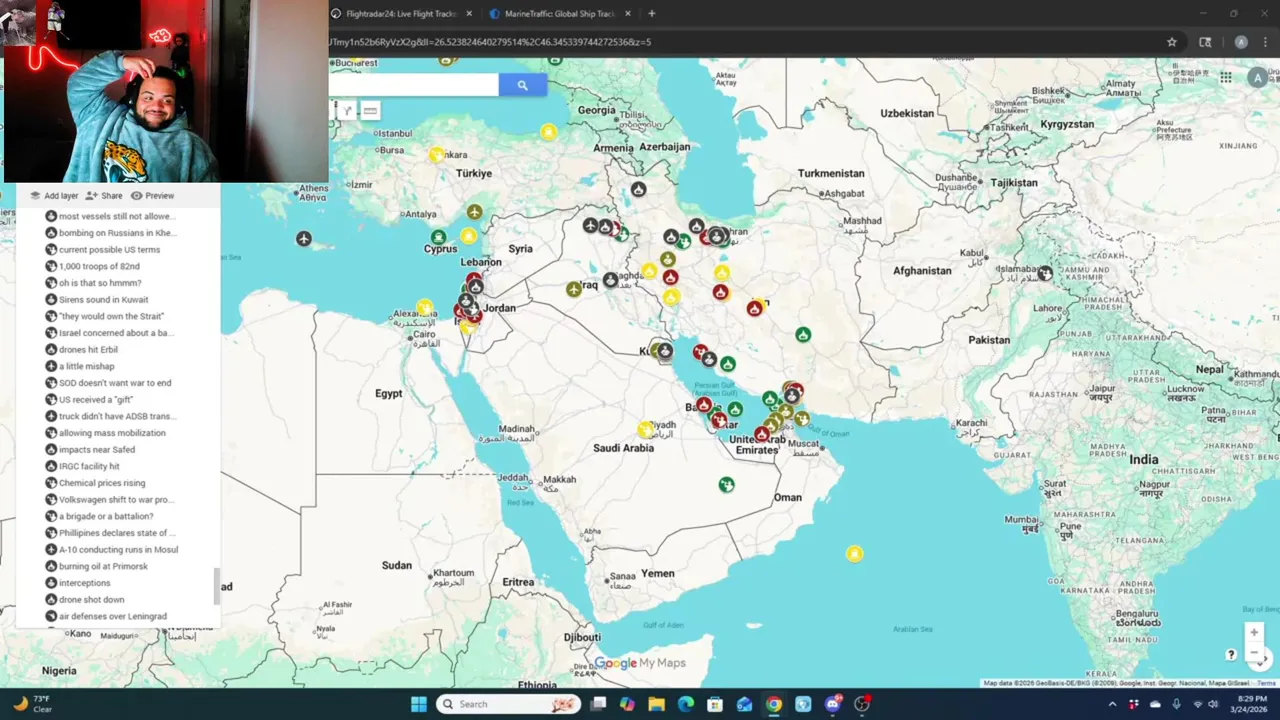Select 'a little mishap' entry
Image resolution: width=1280 pixels, height=720 pixels.
click(x=86, y=366)
